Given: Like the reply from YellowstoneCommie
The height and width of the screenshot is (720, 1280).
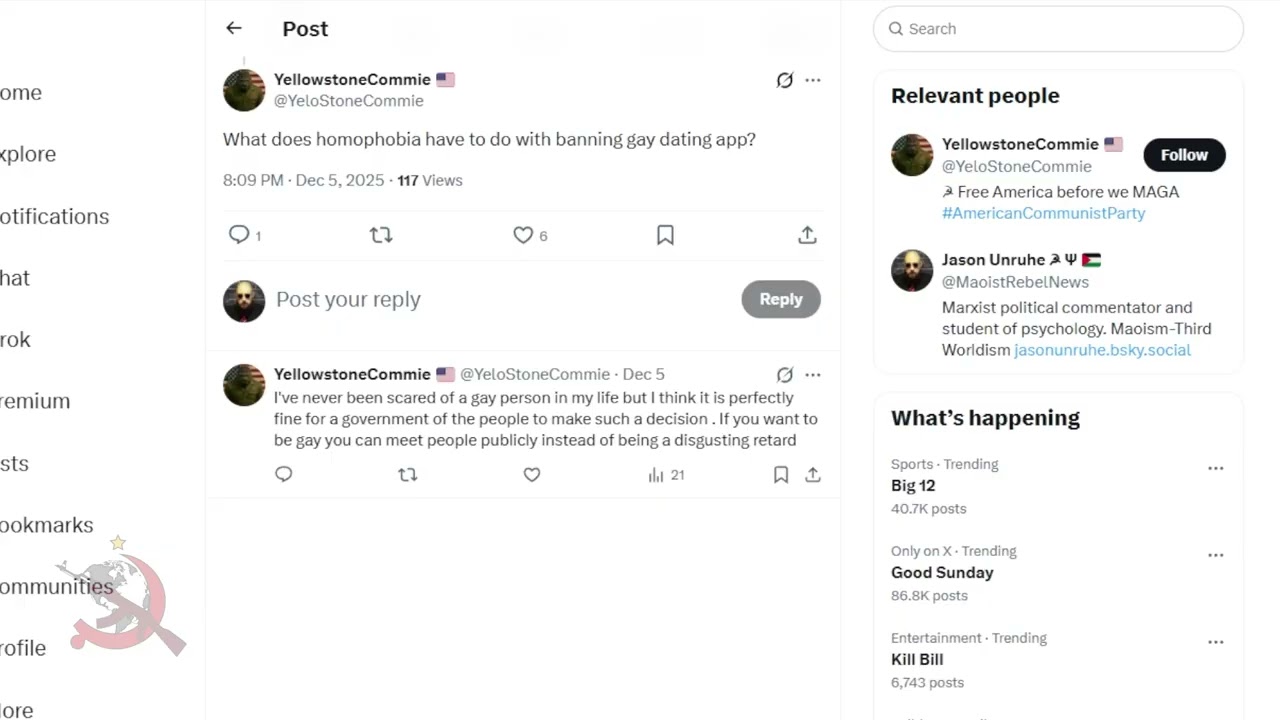Looking at the screenshot, I should pos(532,475).
